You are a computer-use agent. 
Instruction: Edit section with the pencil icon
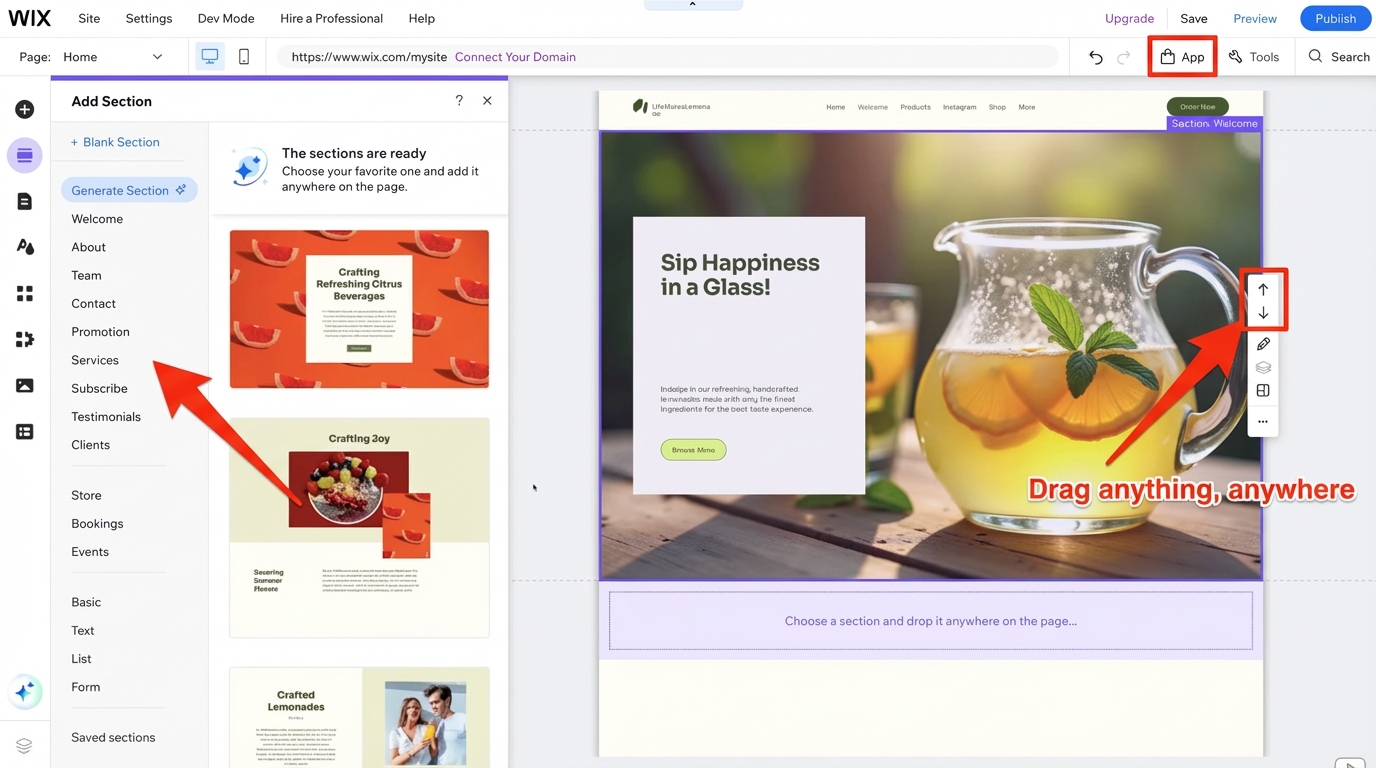click(1263, 343)
